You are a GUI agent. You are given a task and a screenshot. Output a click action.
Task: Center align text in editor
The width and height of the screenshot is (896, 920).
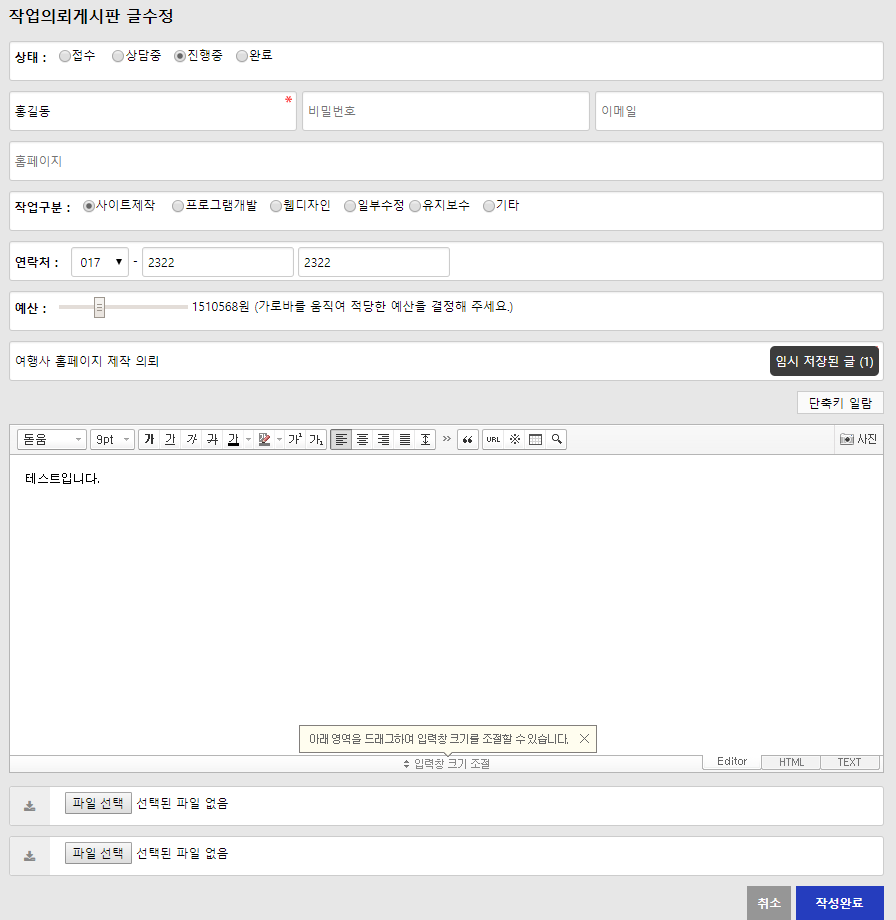coord(362,439)
